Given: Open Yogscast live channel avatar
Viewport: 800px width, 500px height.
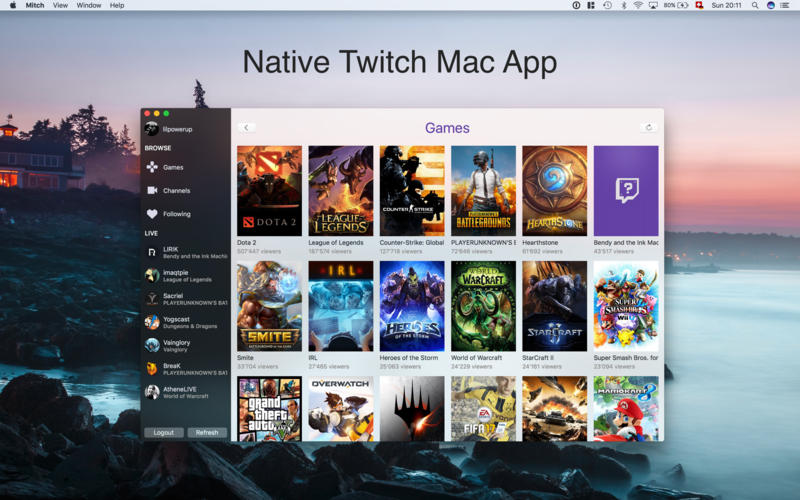Looking at the screenshot, I should (x=152, y=322).
